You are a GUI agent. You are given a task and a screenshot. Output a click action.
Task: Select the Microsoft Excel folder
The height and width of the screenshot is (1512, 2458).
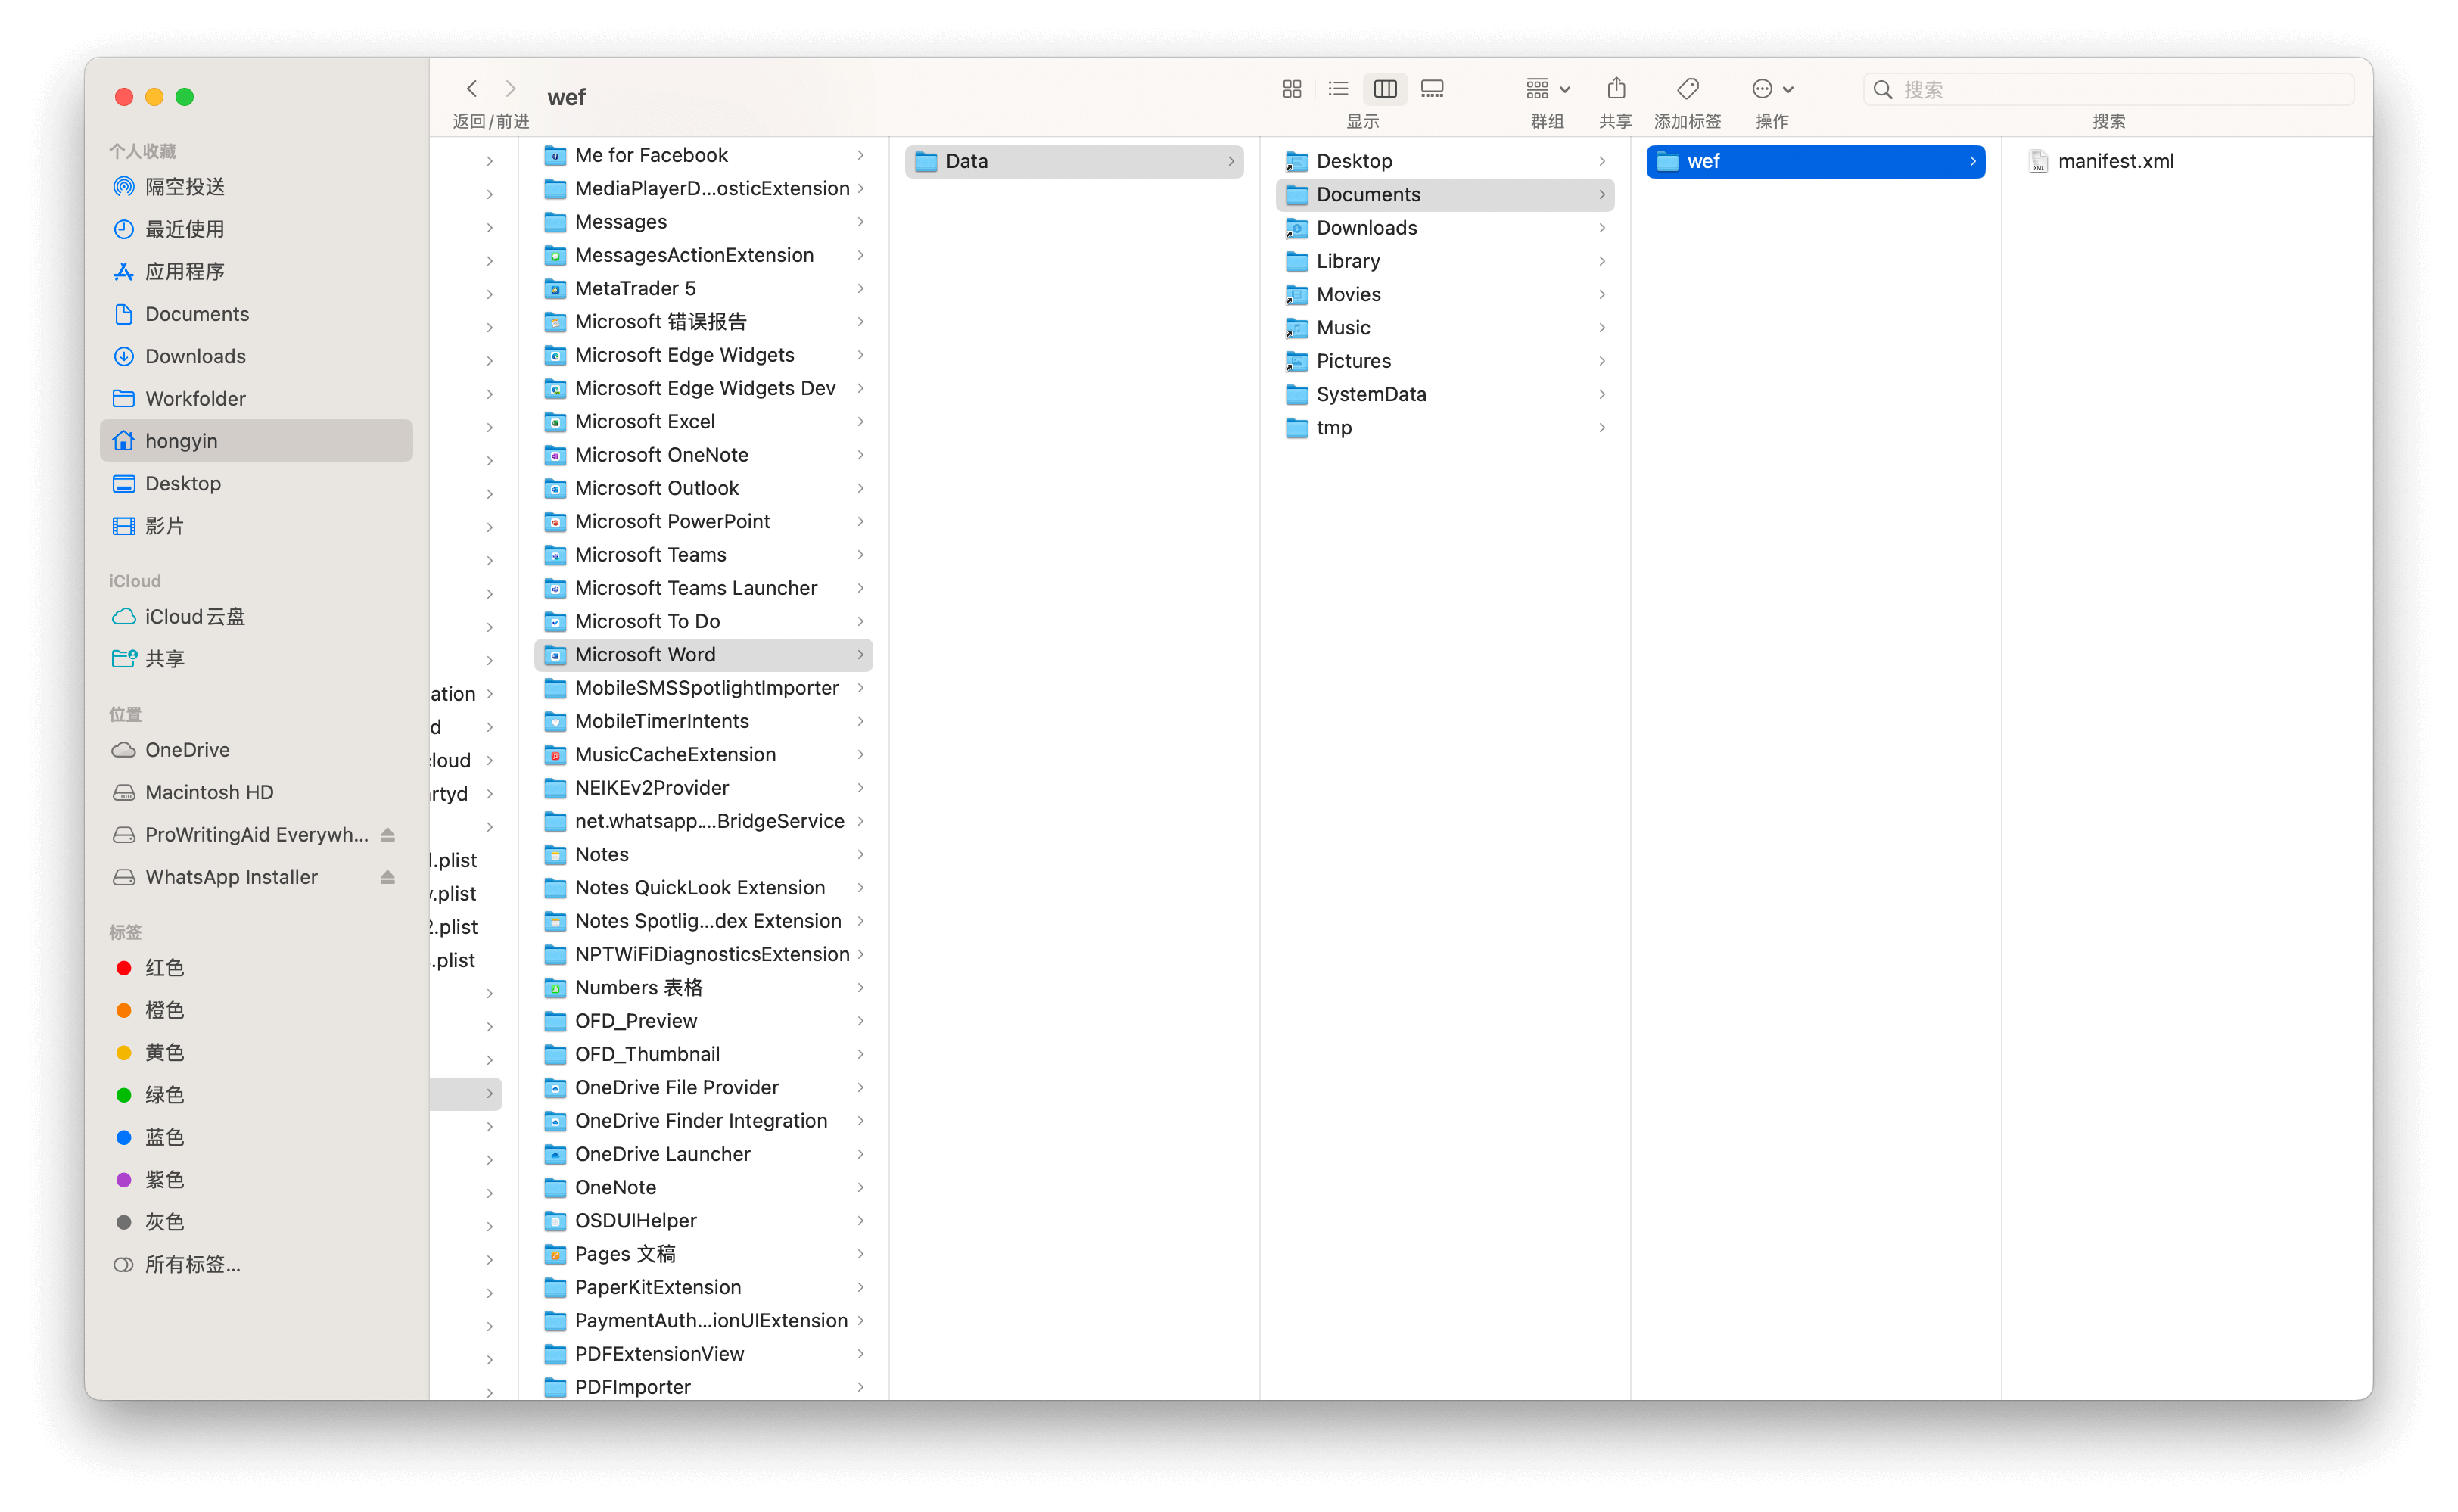point(704,421)
